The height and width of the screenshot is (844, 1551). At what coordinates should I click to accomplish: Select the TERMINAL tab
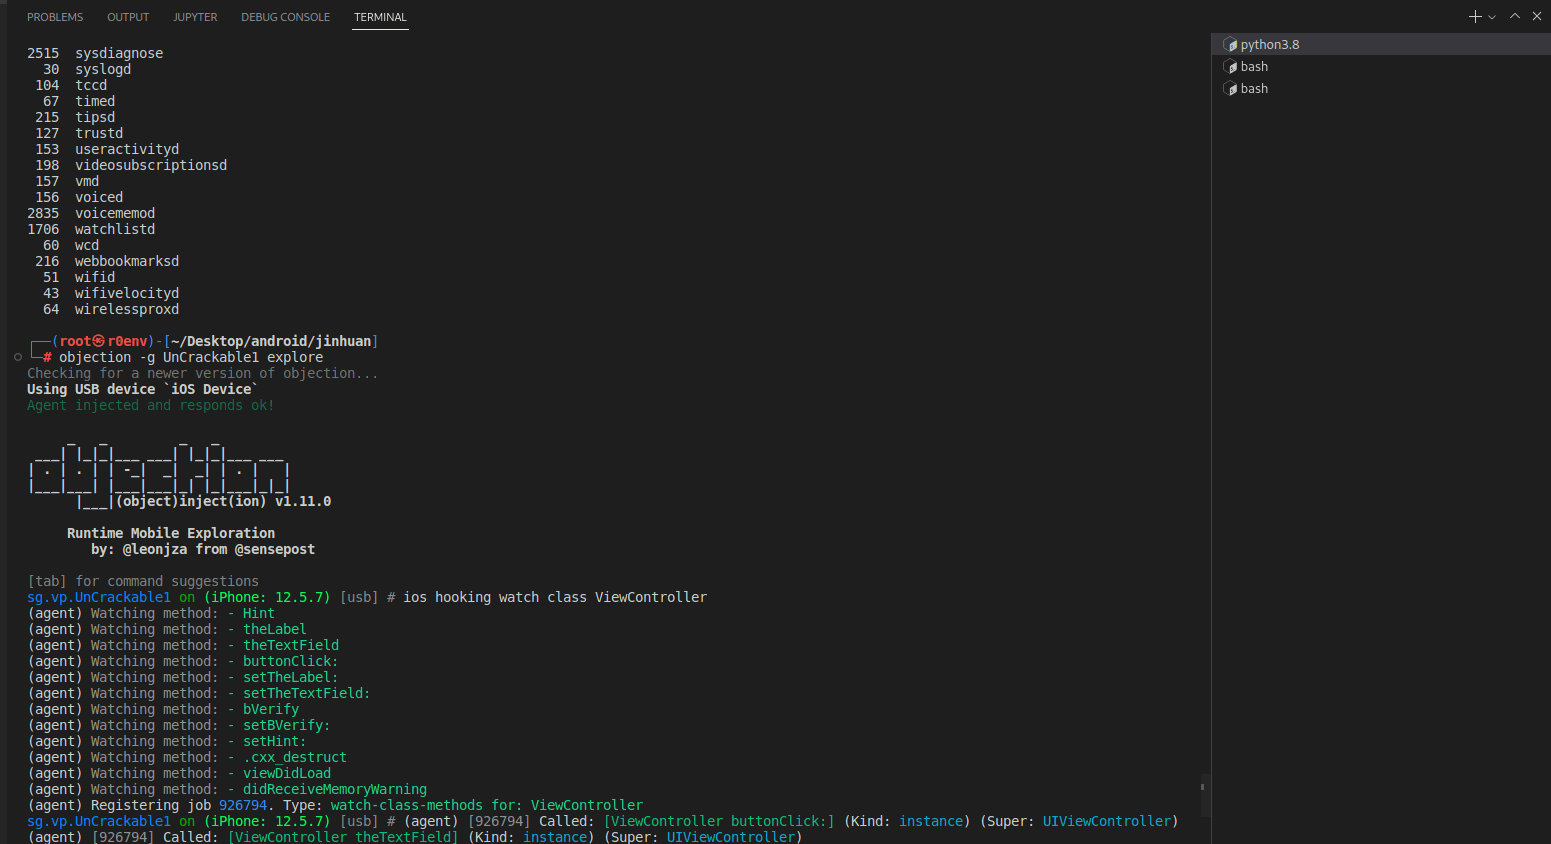pos(380,17)
